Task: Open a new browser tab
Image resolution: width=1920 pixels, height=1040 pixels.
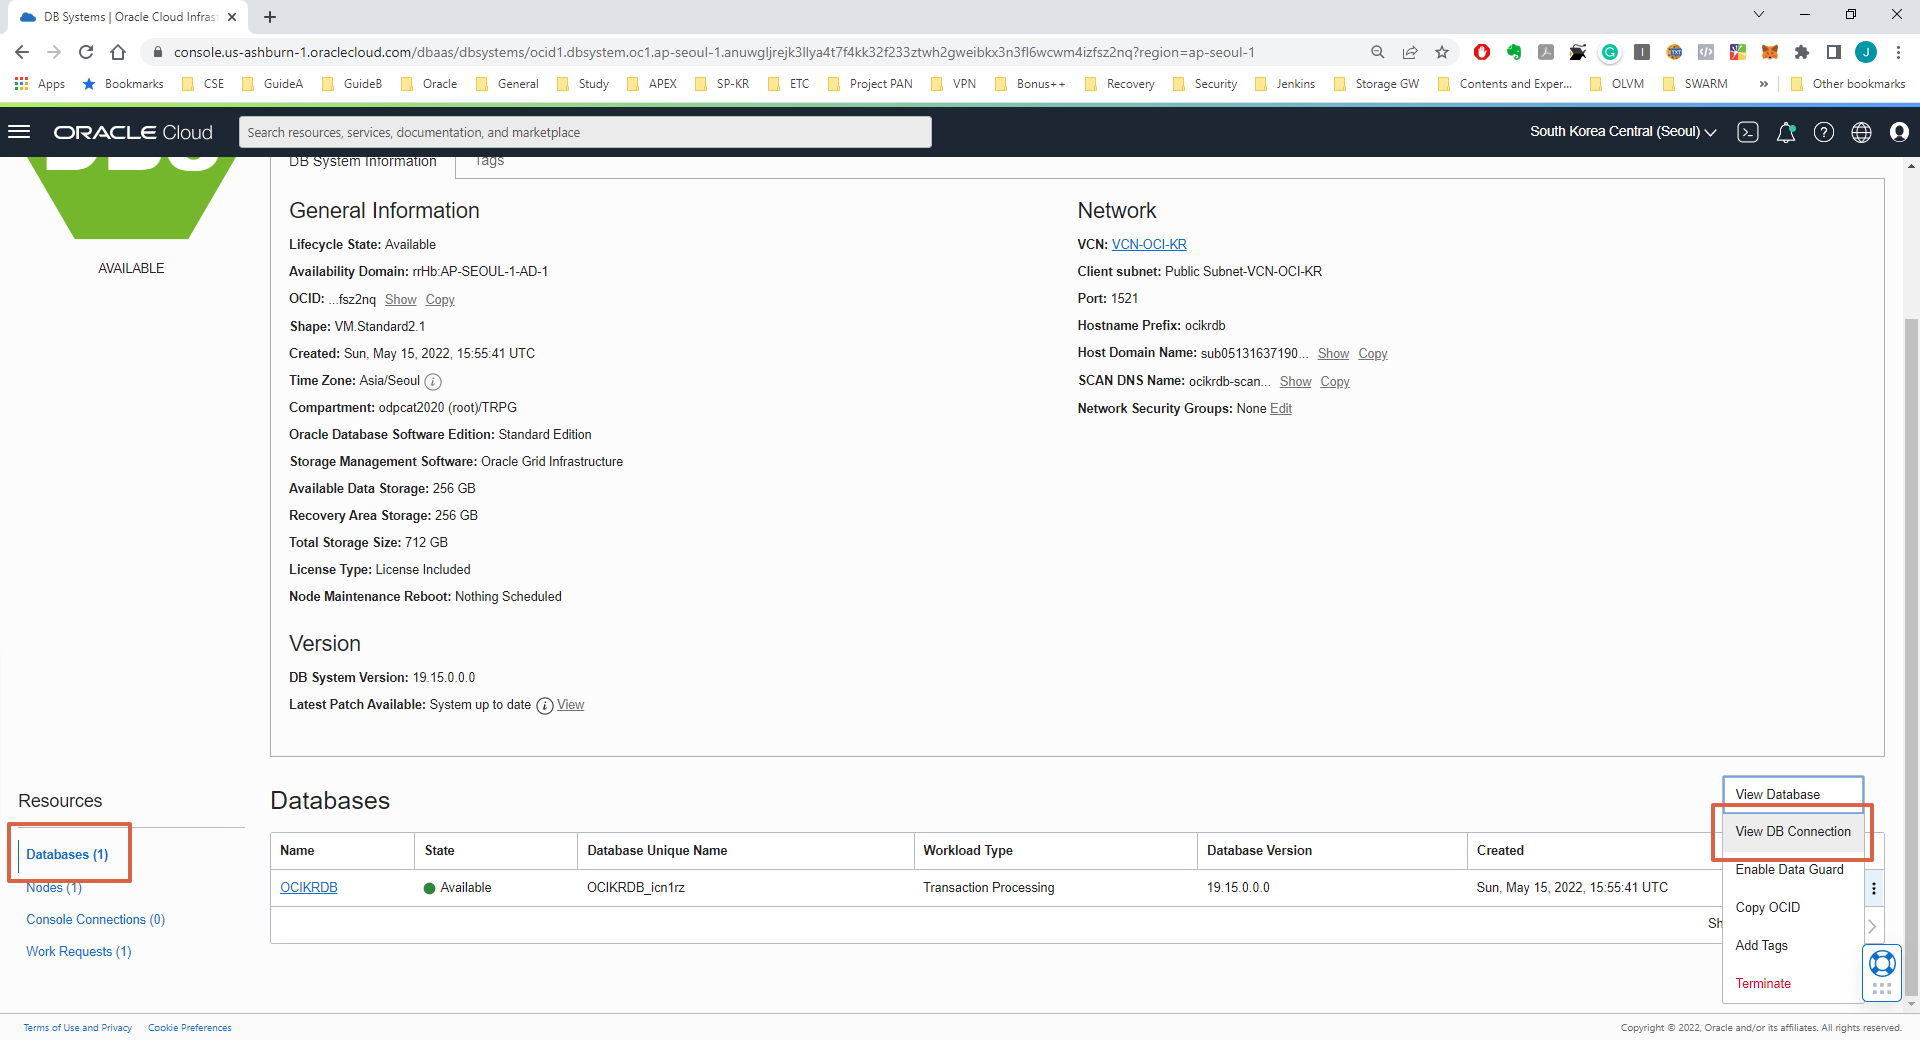Action: coord(270,17)
